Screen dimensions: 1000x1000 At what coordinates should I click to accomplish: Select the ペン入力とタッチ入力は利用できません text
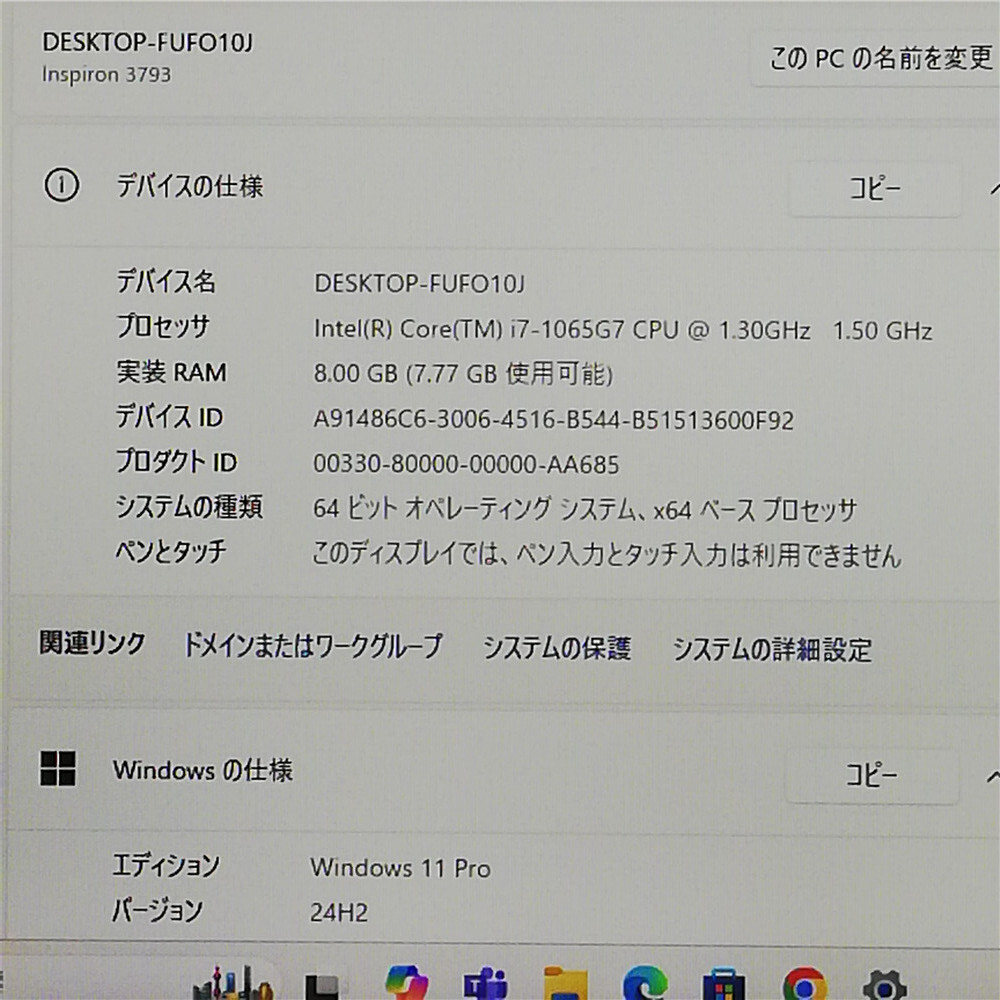pyautogui.click(x=709, y=554)
